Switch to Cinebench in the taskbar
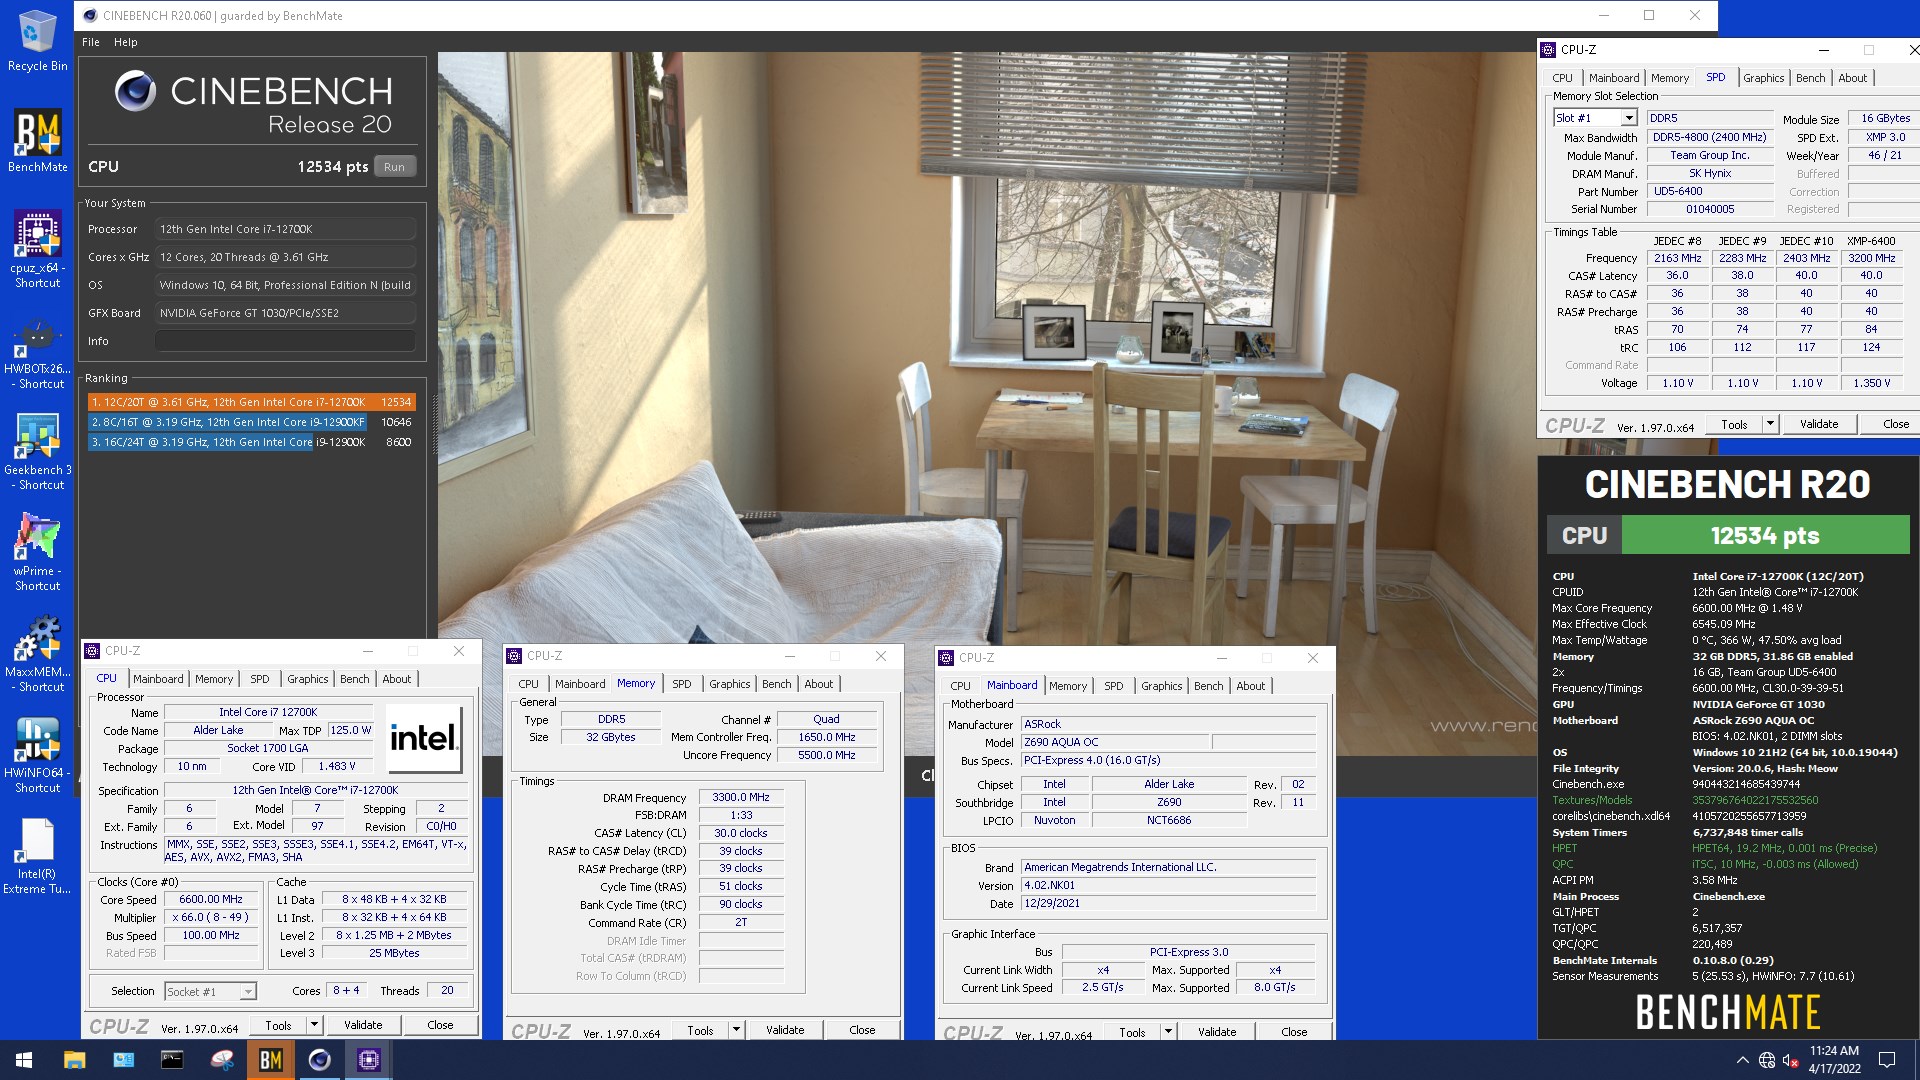Image resolution: width=1920 pixels, height=1080 pixels. [x=319, y=1060]
